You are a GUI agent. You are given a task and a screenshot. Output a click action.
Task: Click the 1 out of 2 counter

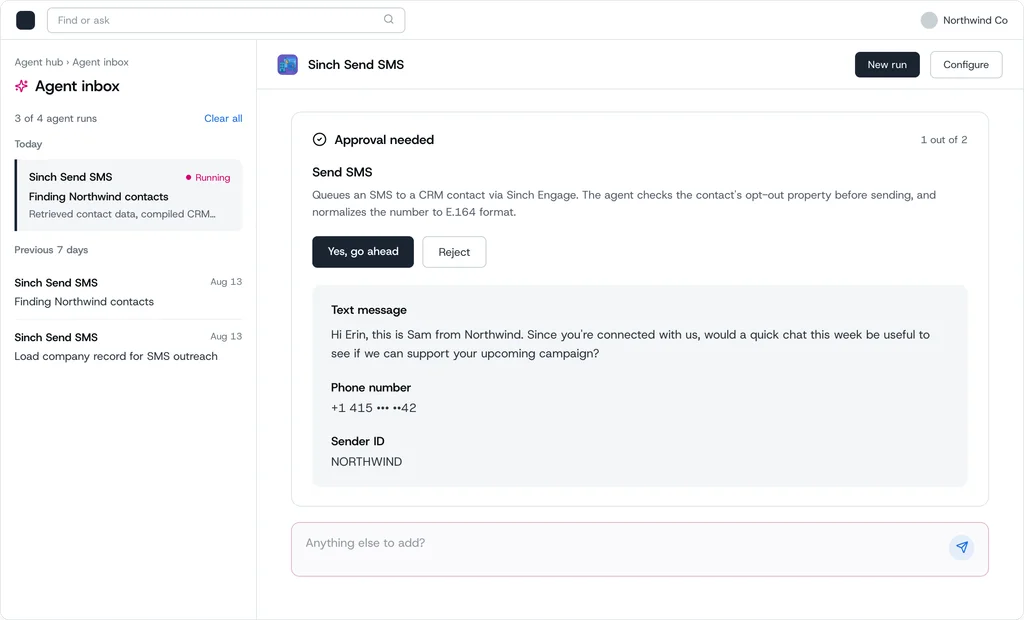point(944,140)
